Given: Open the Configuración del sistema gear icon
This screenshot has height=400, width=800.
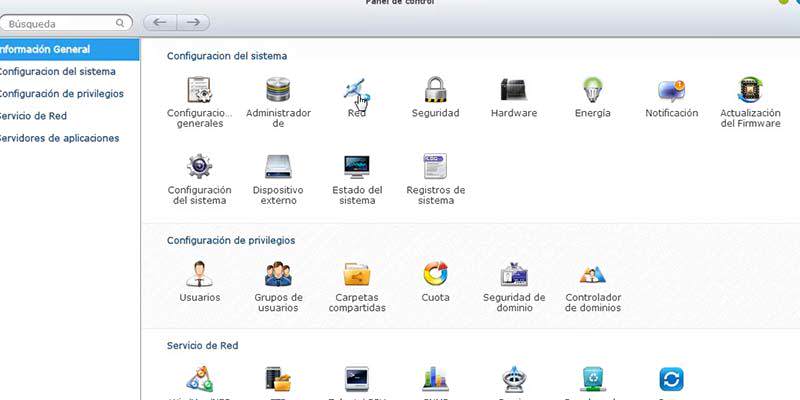Looking at the screenshot, I should point(199,166).
